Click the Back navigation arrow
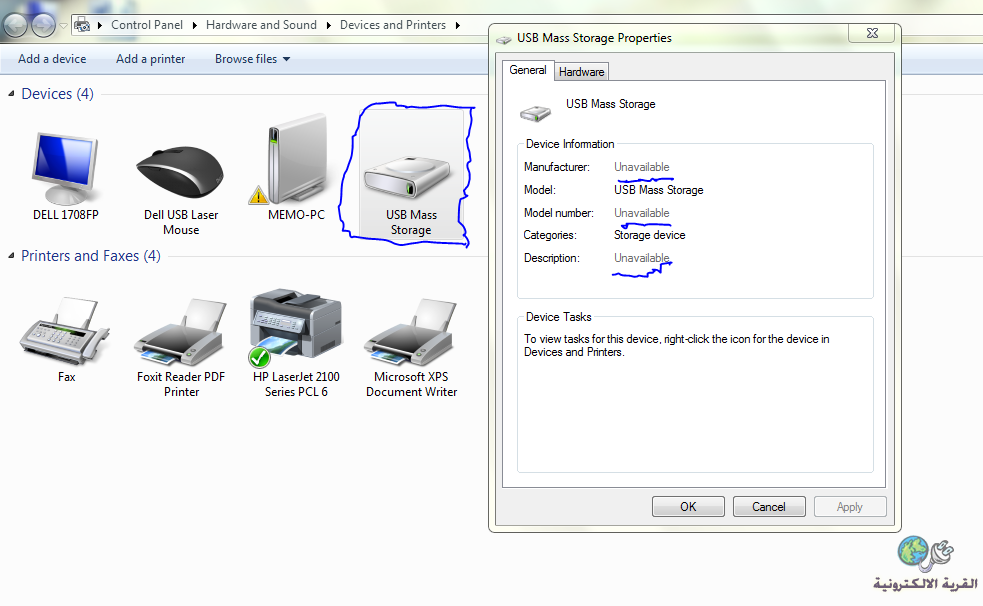Viewport: 983px width, 606px height. 16,26
